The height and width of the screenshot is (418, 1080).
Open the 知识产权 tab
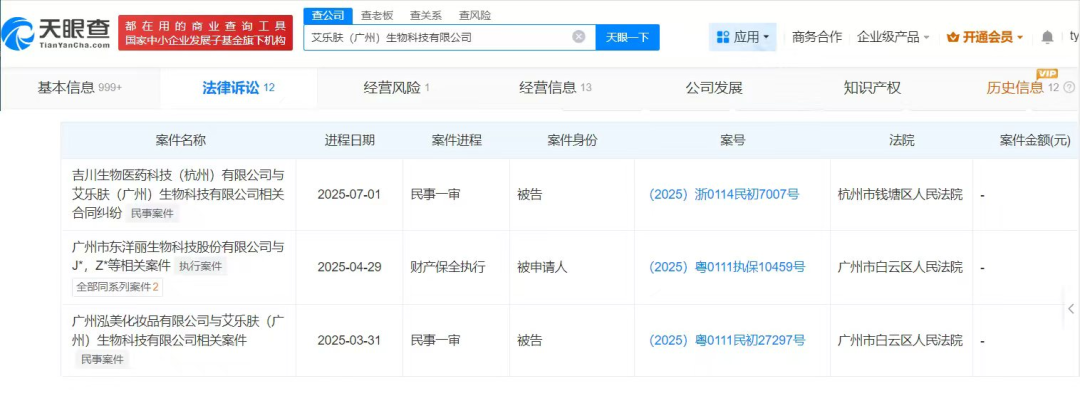pos(872,88)
